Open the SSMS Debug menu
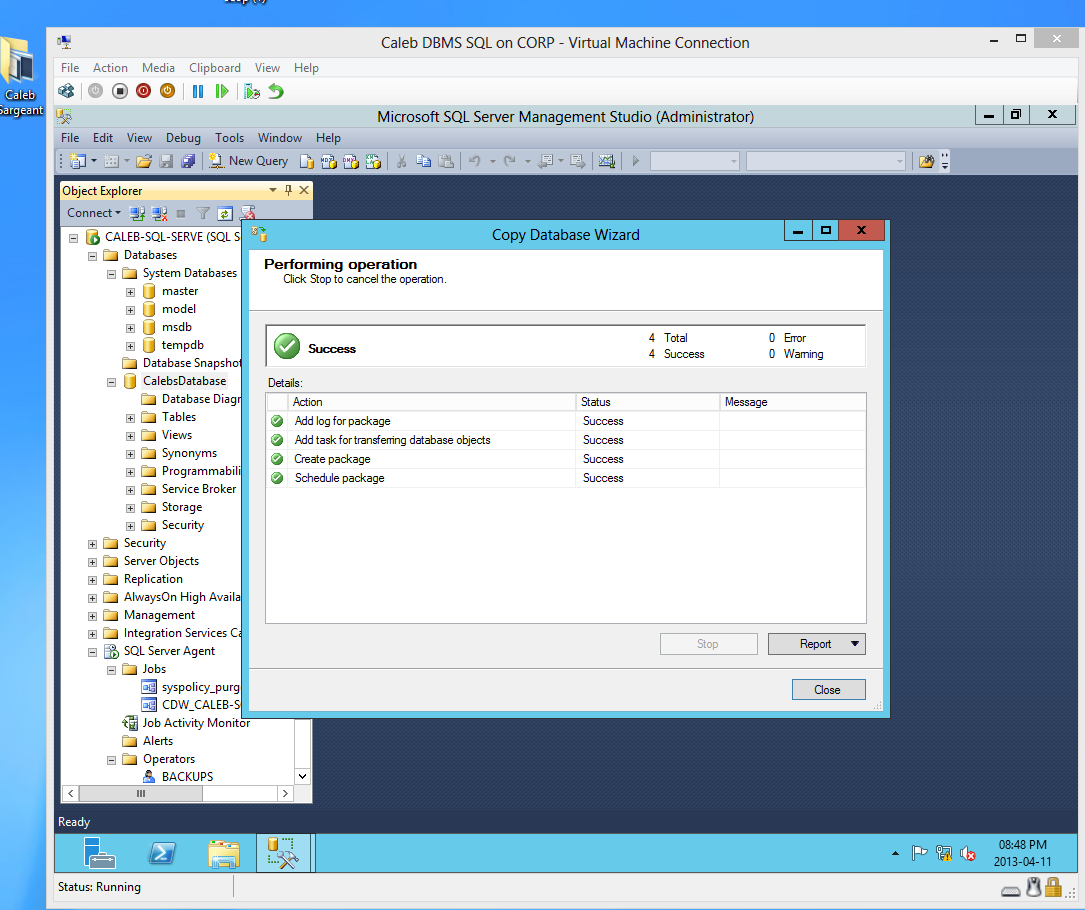This screenshot has width=1085, height=910. point(183,138)
